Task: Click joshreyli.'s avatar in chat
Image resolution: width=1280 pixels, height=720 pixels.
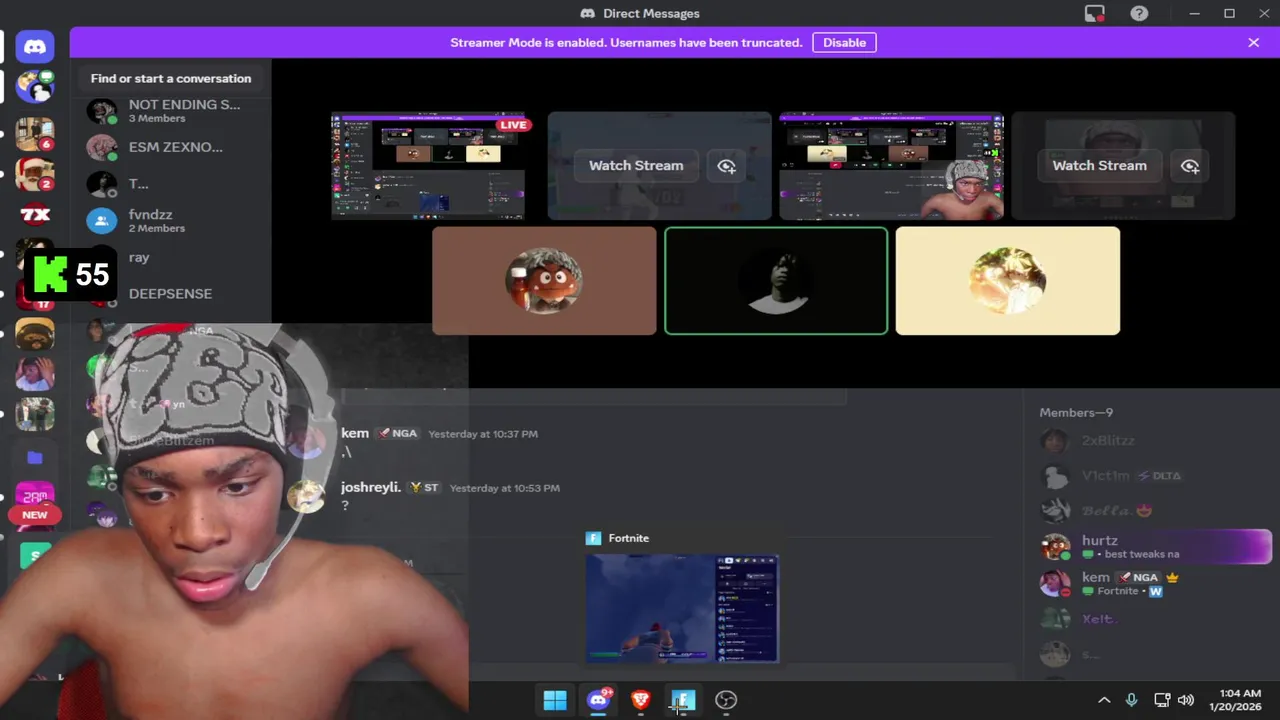Action: tap(306, 496)
